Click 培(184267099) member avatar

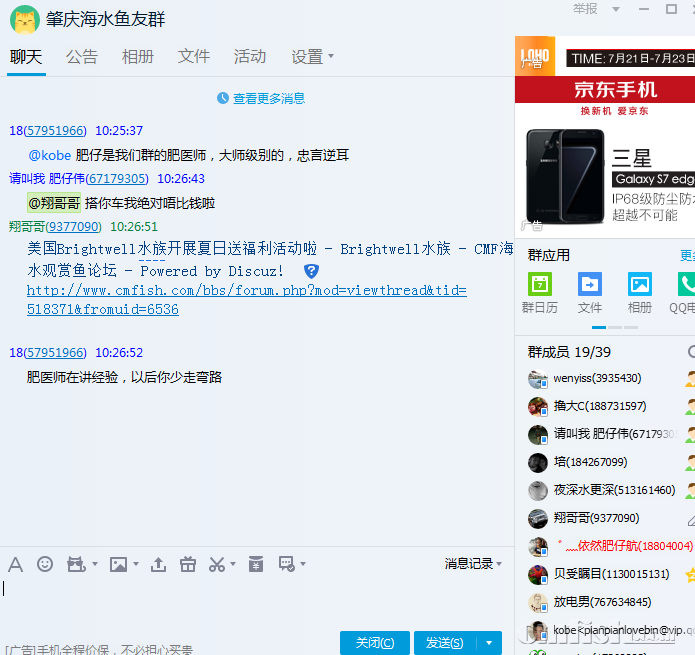tap(538, 463)
